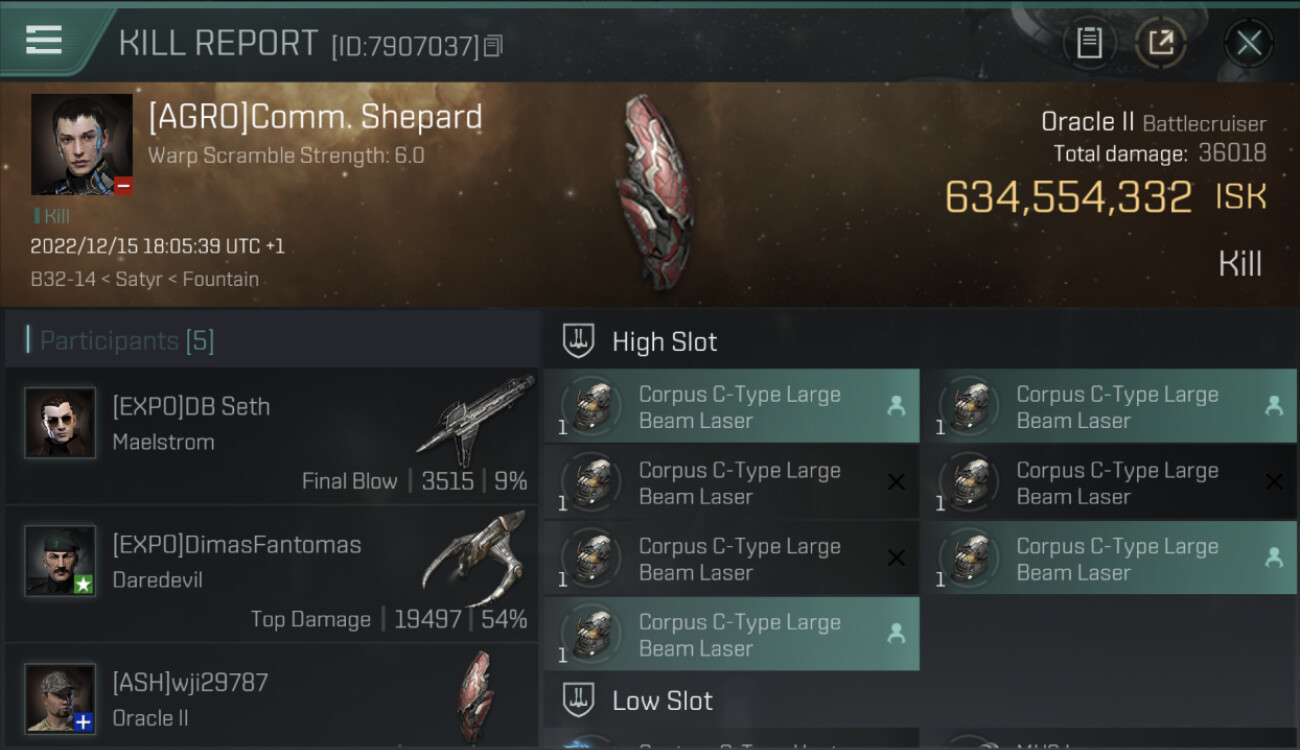Open the Participants [5] header
Screen dimensions: 1300x750
point(127,341)
